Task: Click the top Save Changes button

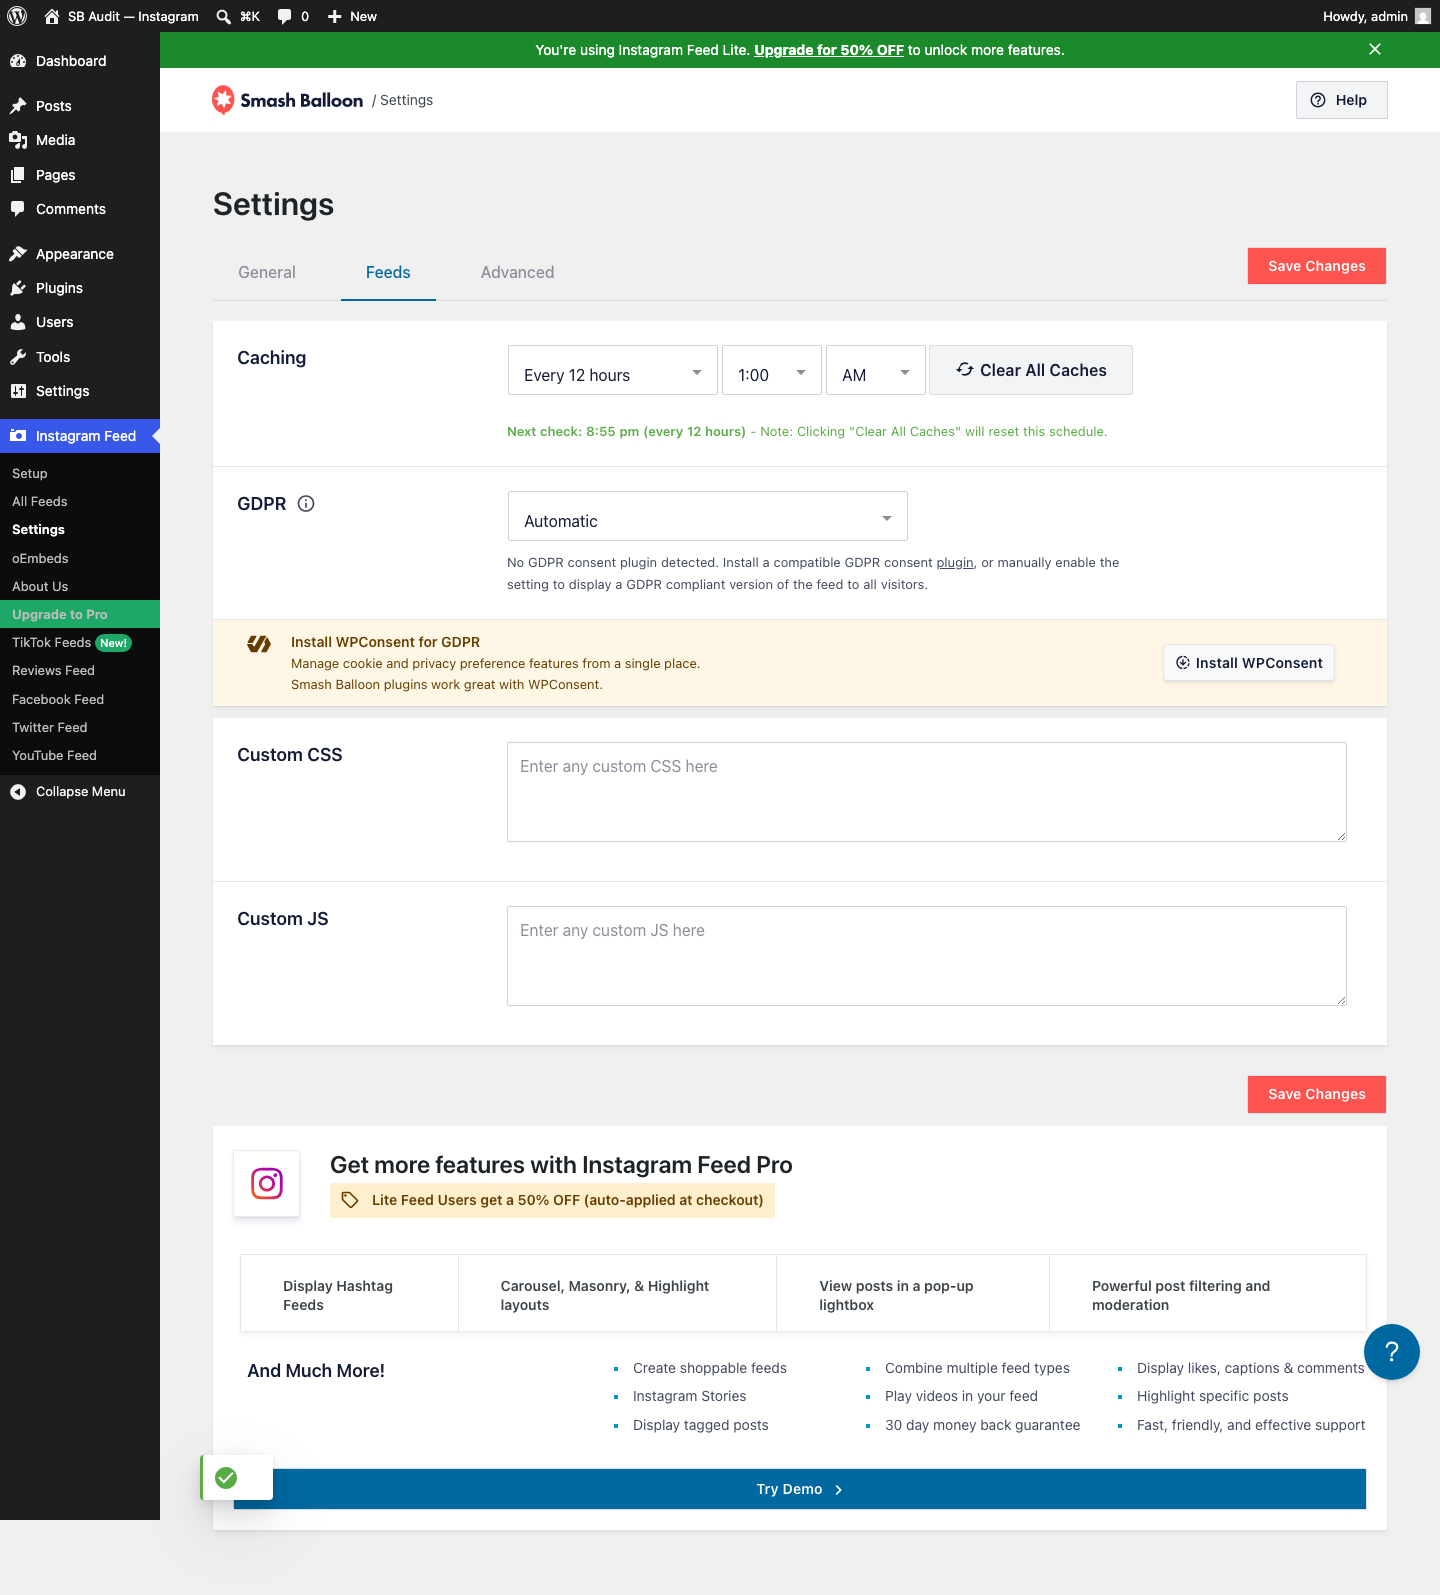Action: pos(1317,266)
